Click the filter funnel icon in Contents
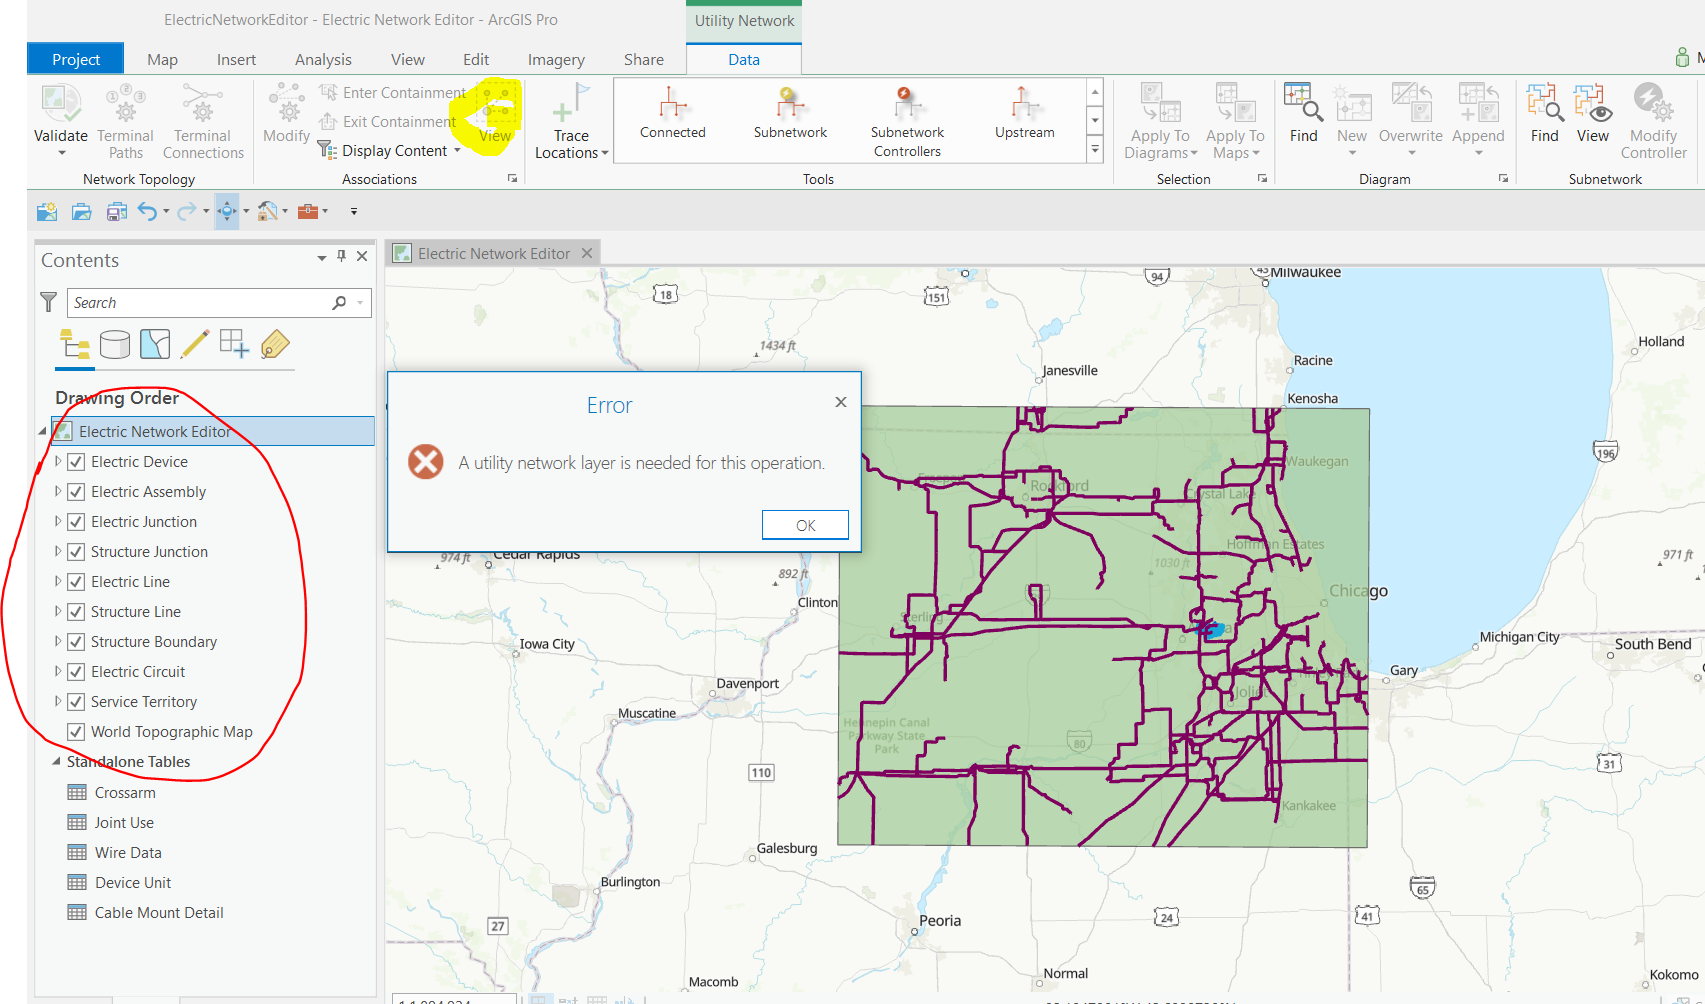 (x=48, y=302)
